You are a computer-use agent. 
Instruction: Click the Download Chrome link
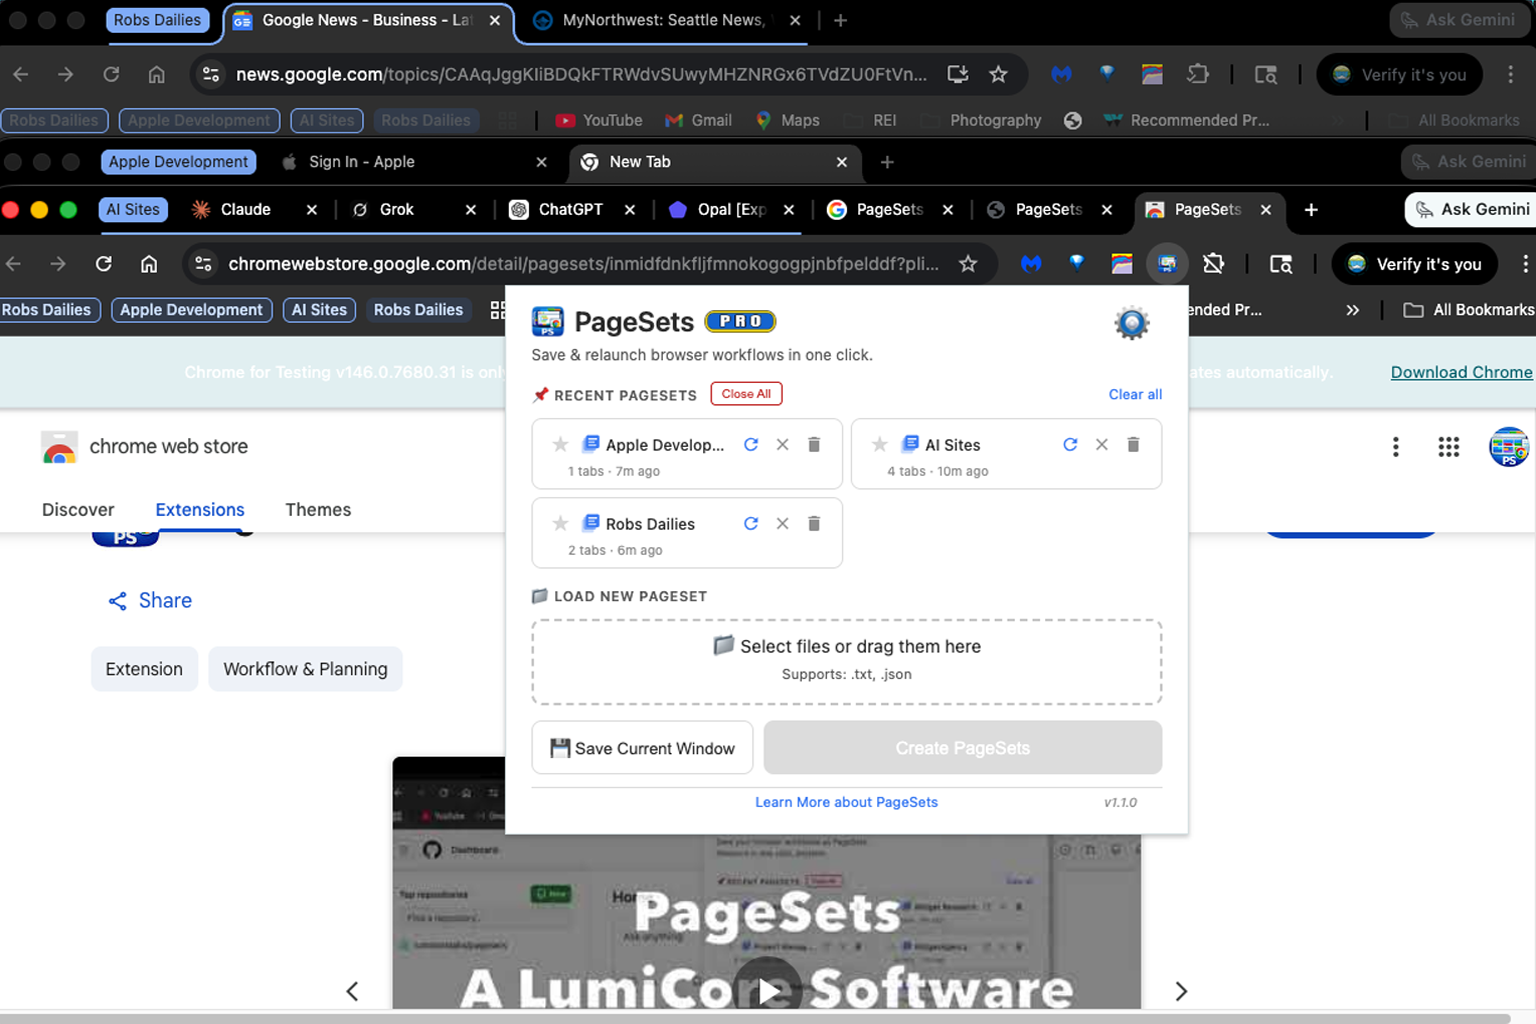tap(1461, 372)
